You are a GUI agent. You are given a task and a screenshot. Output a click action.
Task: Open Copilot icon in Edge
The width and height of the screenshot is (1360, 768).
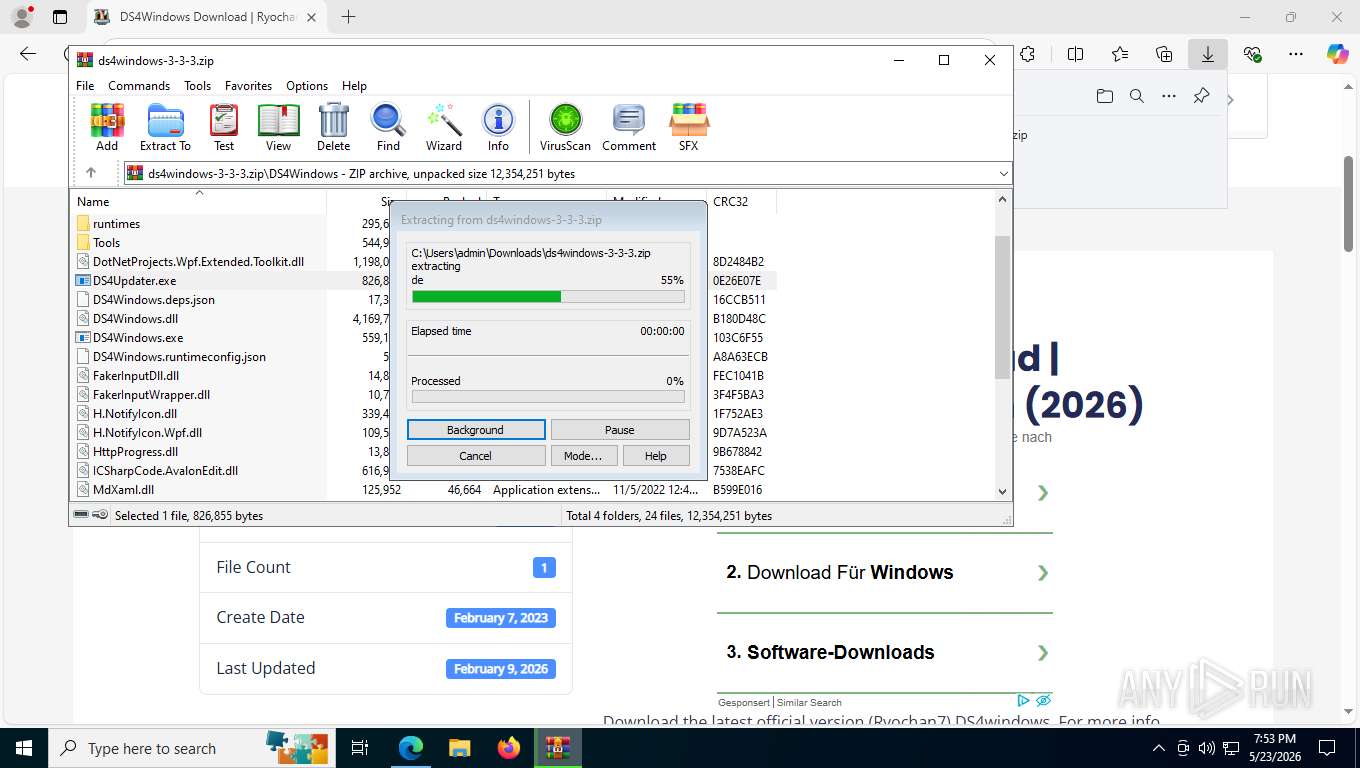1338,54
